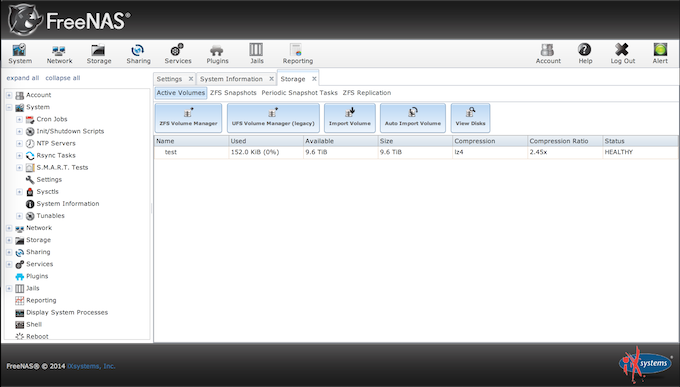
Task: Open the Storage toolbar icon
Action: [99, 54]
